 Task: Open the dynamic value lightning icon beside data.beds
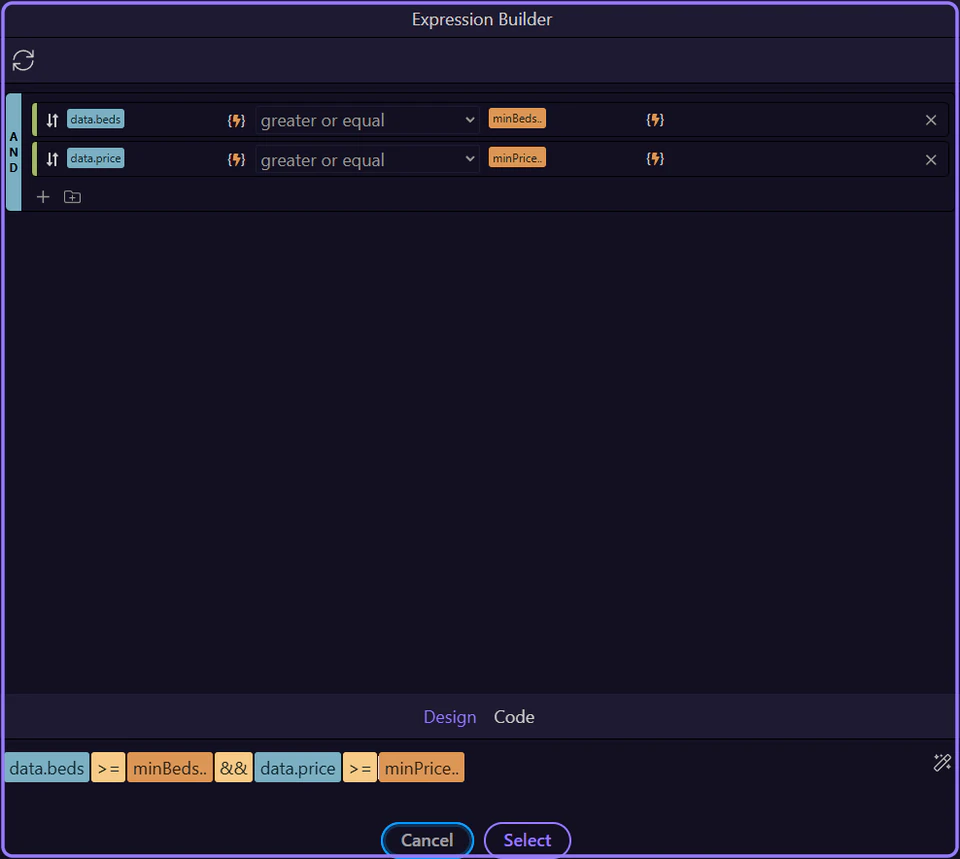(236, 119)
